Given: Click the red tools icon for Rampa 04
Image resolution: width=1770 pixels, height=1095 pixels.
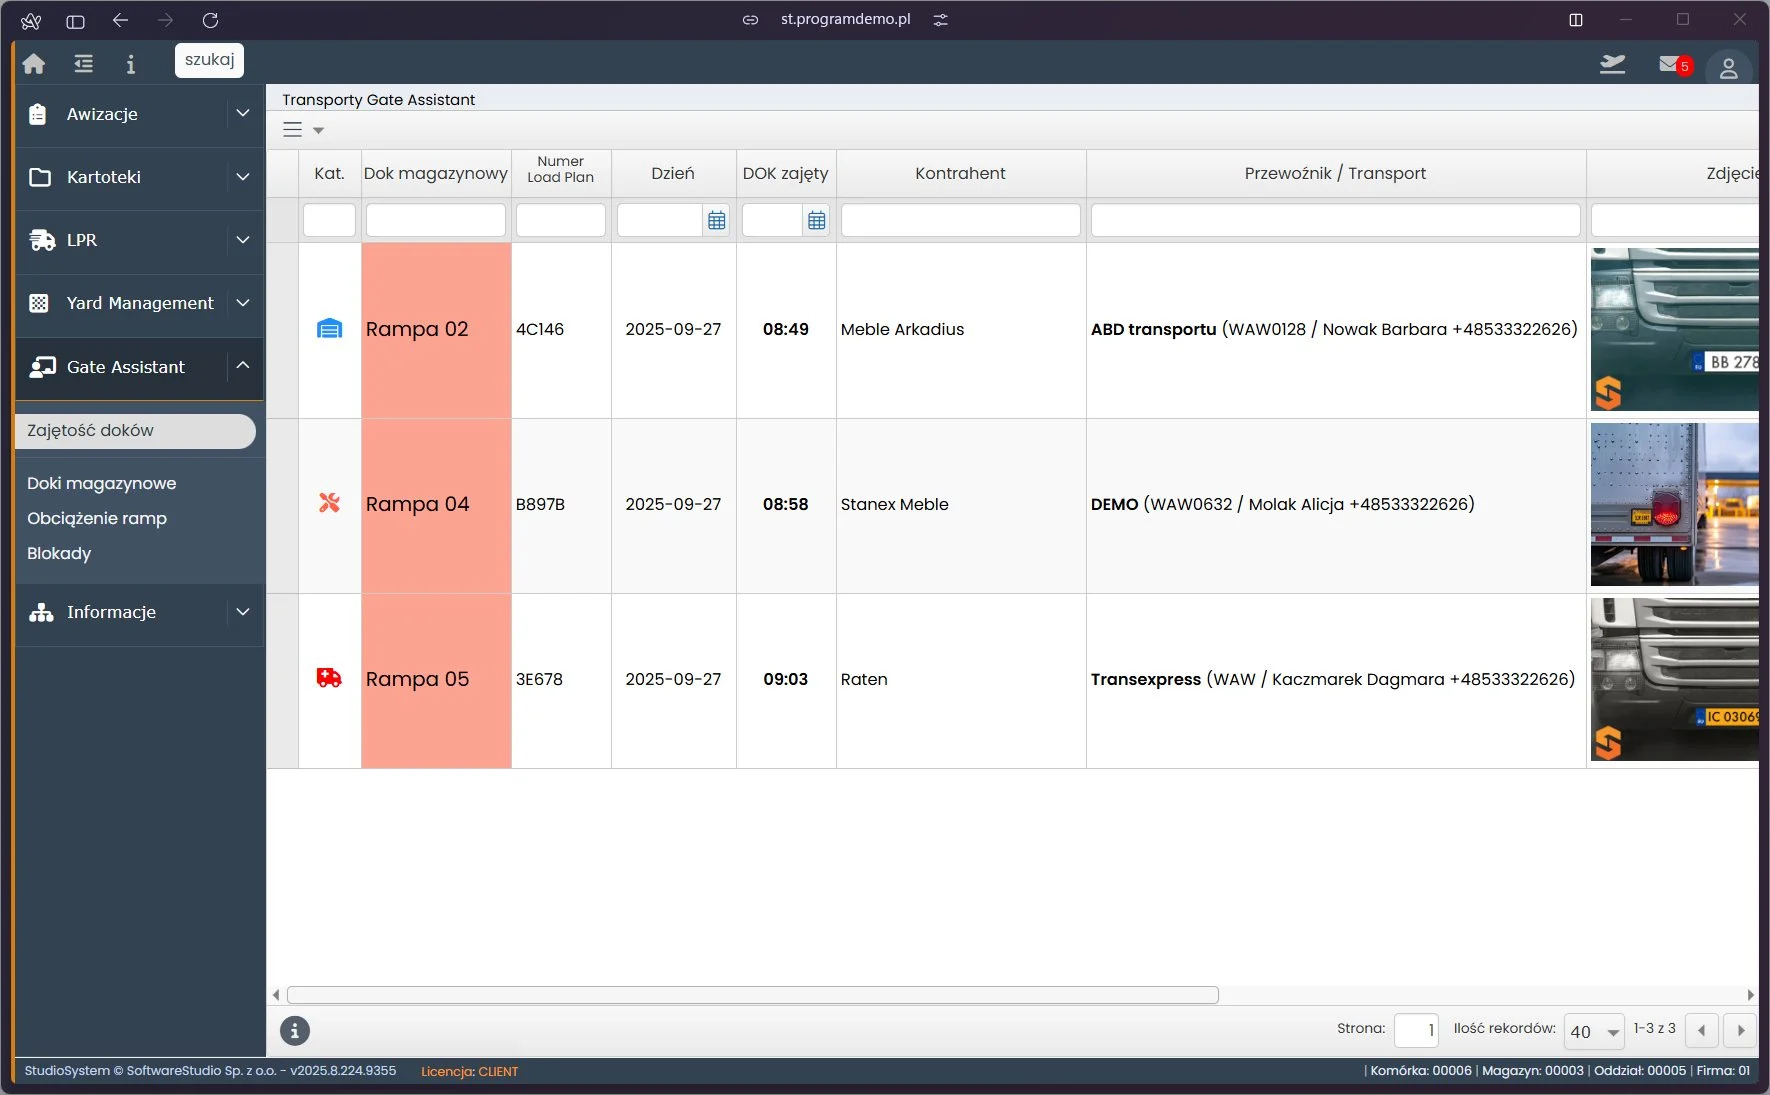Looking at the screenshot, I should [x=329, y=503].
